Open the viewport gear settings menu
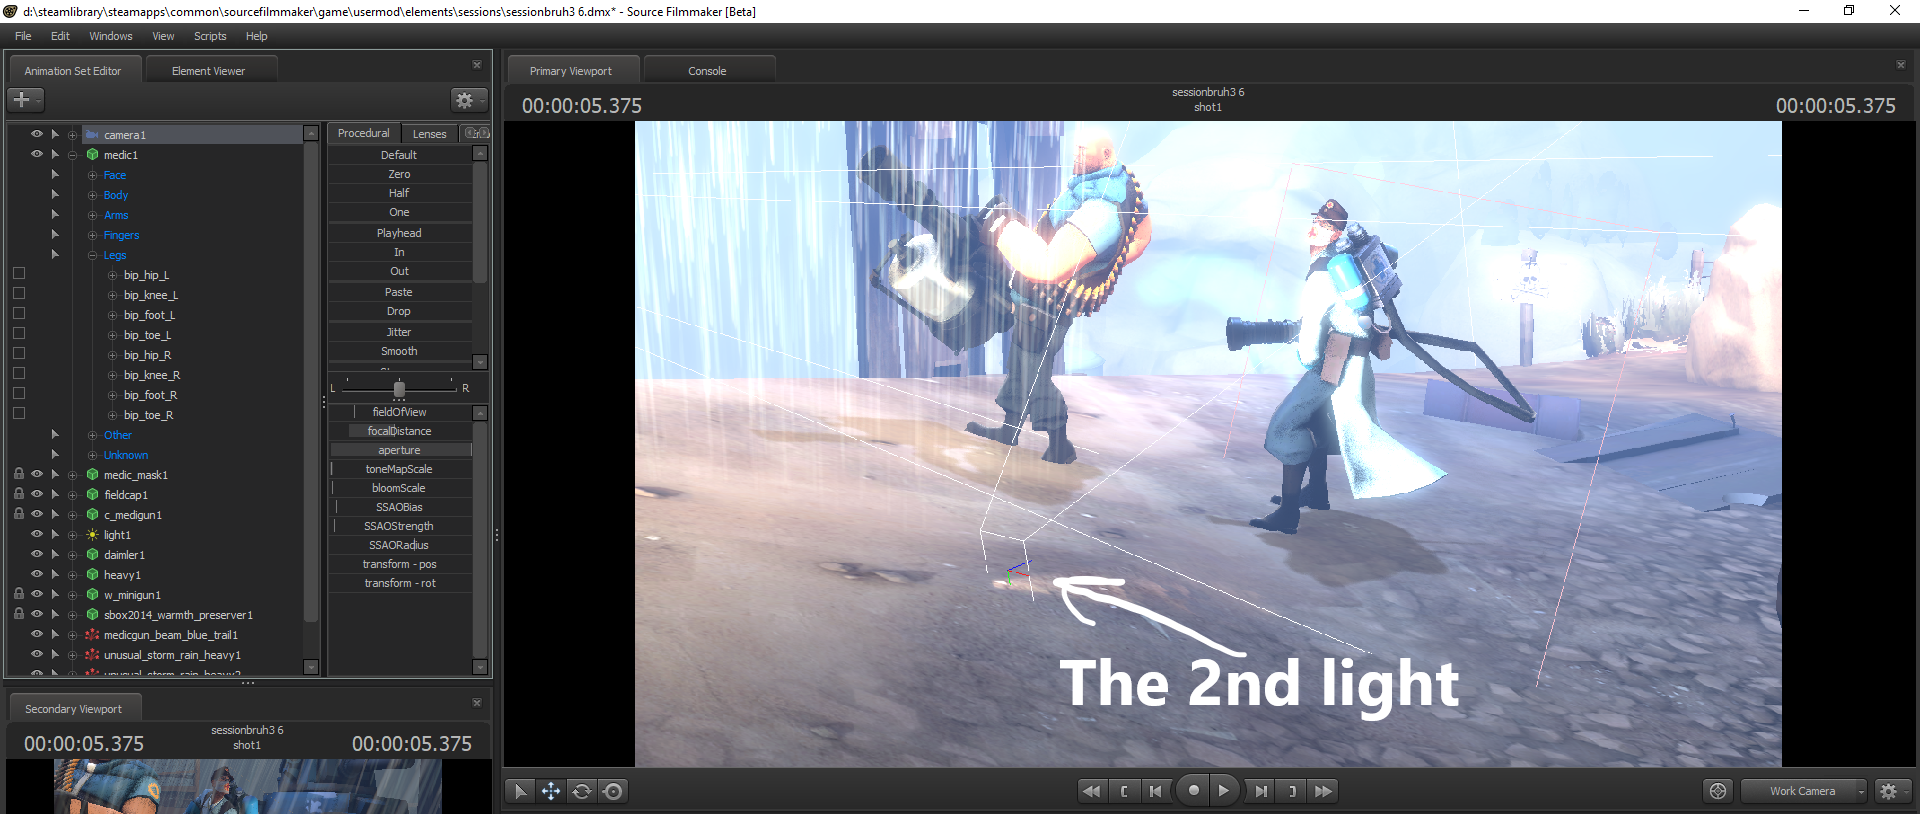Screen dimensions: 1920x814 tap(1892, 791)
